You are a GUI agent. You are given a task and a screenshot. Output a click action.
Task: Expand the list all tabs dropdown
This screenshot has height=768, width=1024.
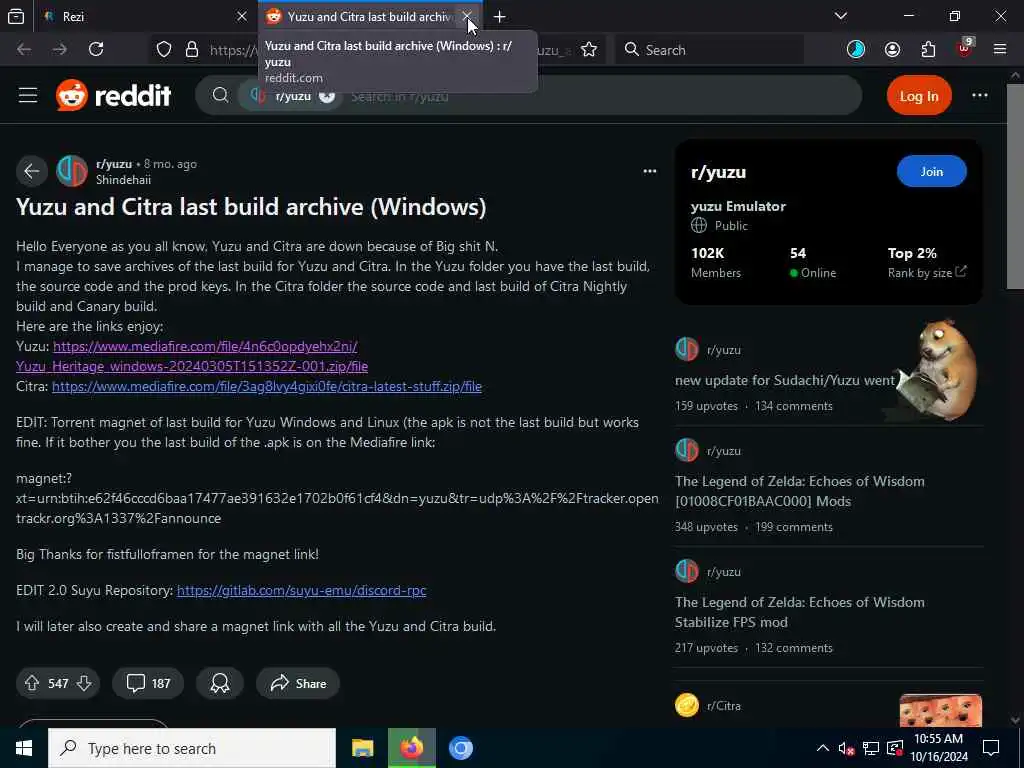(840, 16)
